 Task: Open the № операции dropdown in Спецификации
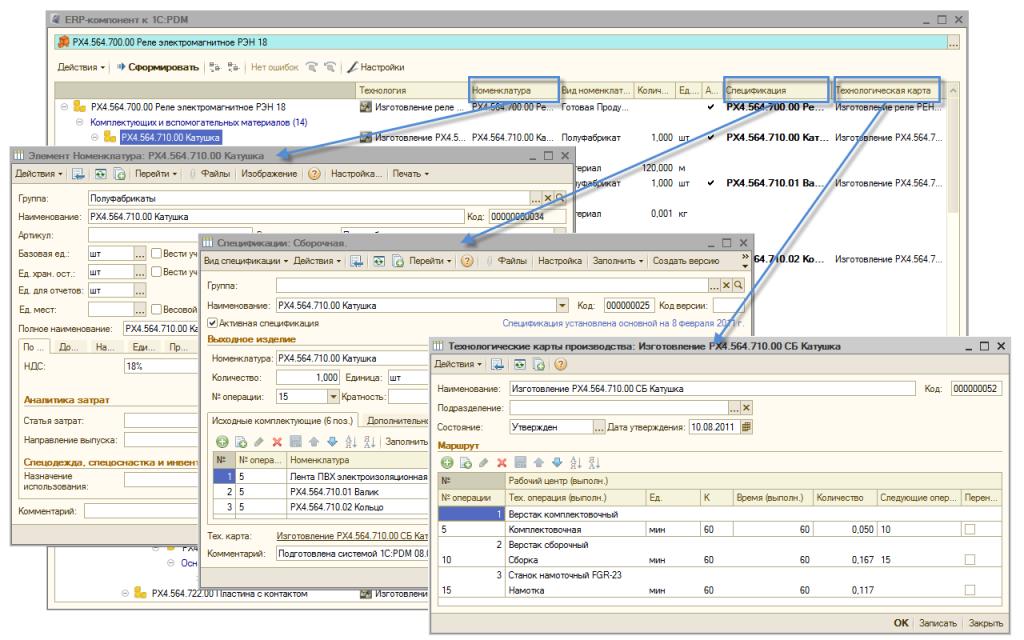pyautogui.click(x=331, y=396)
